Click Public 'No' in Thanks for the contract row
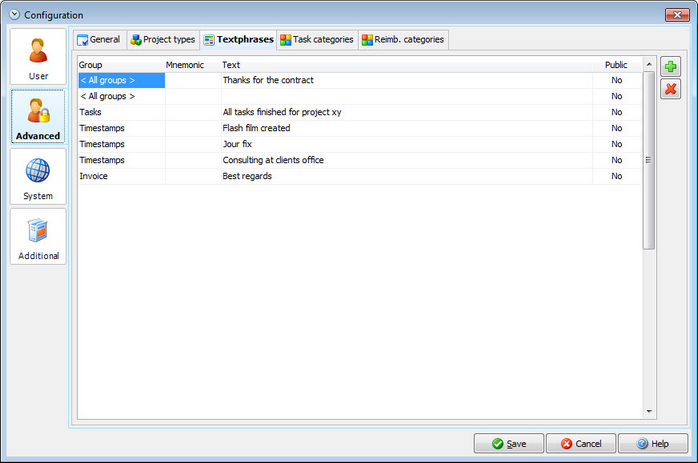This screenshot has width=698, height=463. coord(617,80)
